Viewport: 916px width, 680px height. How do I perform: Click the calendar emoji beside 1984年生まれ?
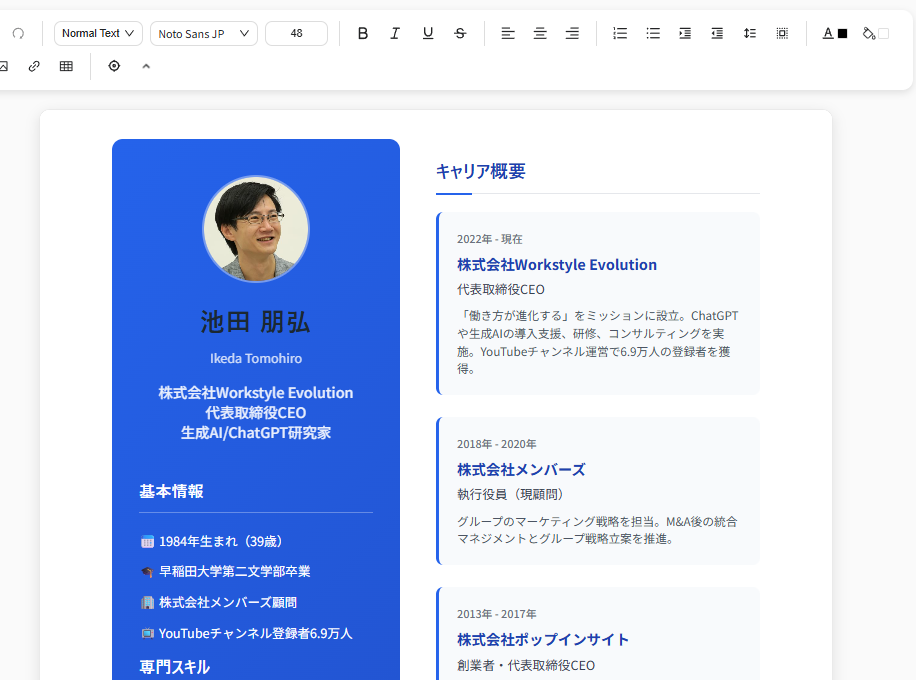[x=147, y=542]
